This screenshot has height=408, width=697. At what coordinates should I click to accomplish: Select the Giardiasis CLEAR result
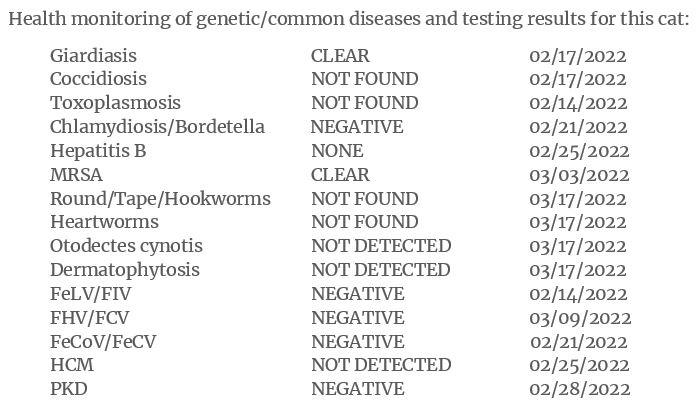340,56
